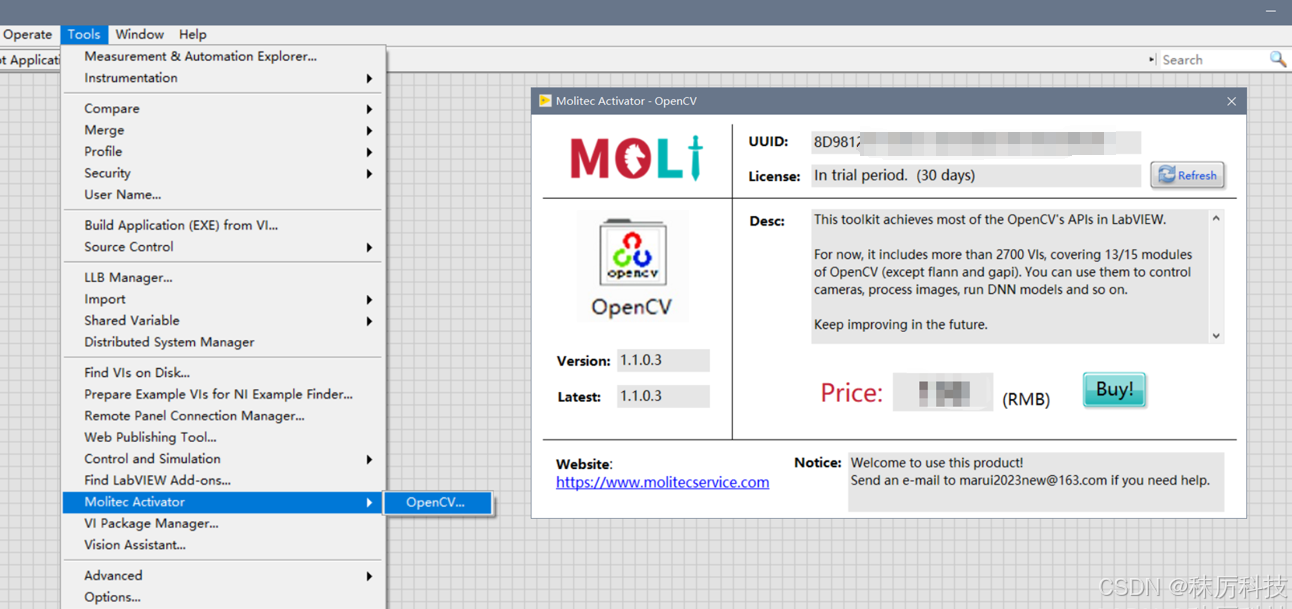Viewport: 1292px width, 609px height.
Task: Open Web Publishing Tool...
Action: click(x=223, y=437)
